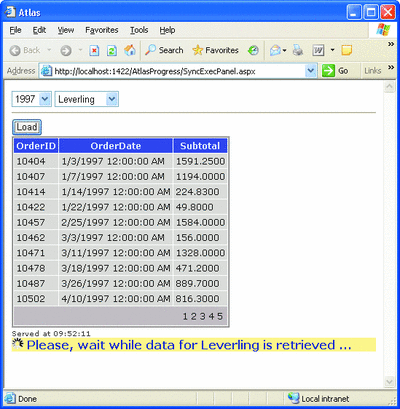Go to the Home page icon
Viewport: 400px width, 409px height.
click(x=130, y=50)
